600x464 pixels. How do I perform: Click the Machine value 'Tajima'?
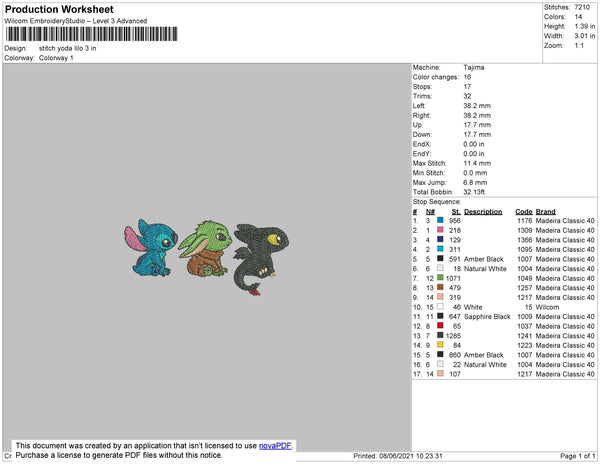point(474,67)
